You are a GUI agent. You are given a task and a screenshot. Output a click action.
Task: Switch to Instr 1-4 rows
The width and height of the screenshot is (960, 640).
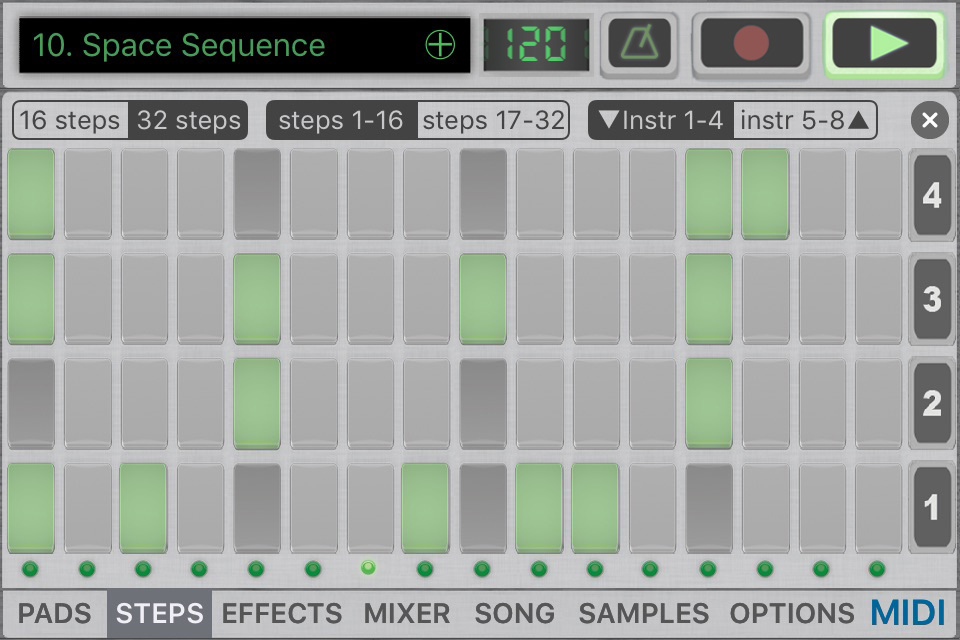click(661, 120)
